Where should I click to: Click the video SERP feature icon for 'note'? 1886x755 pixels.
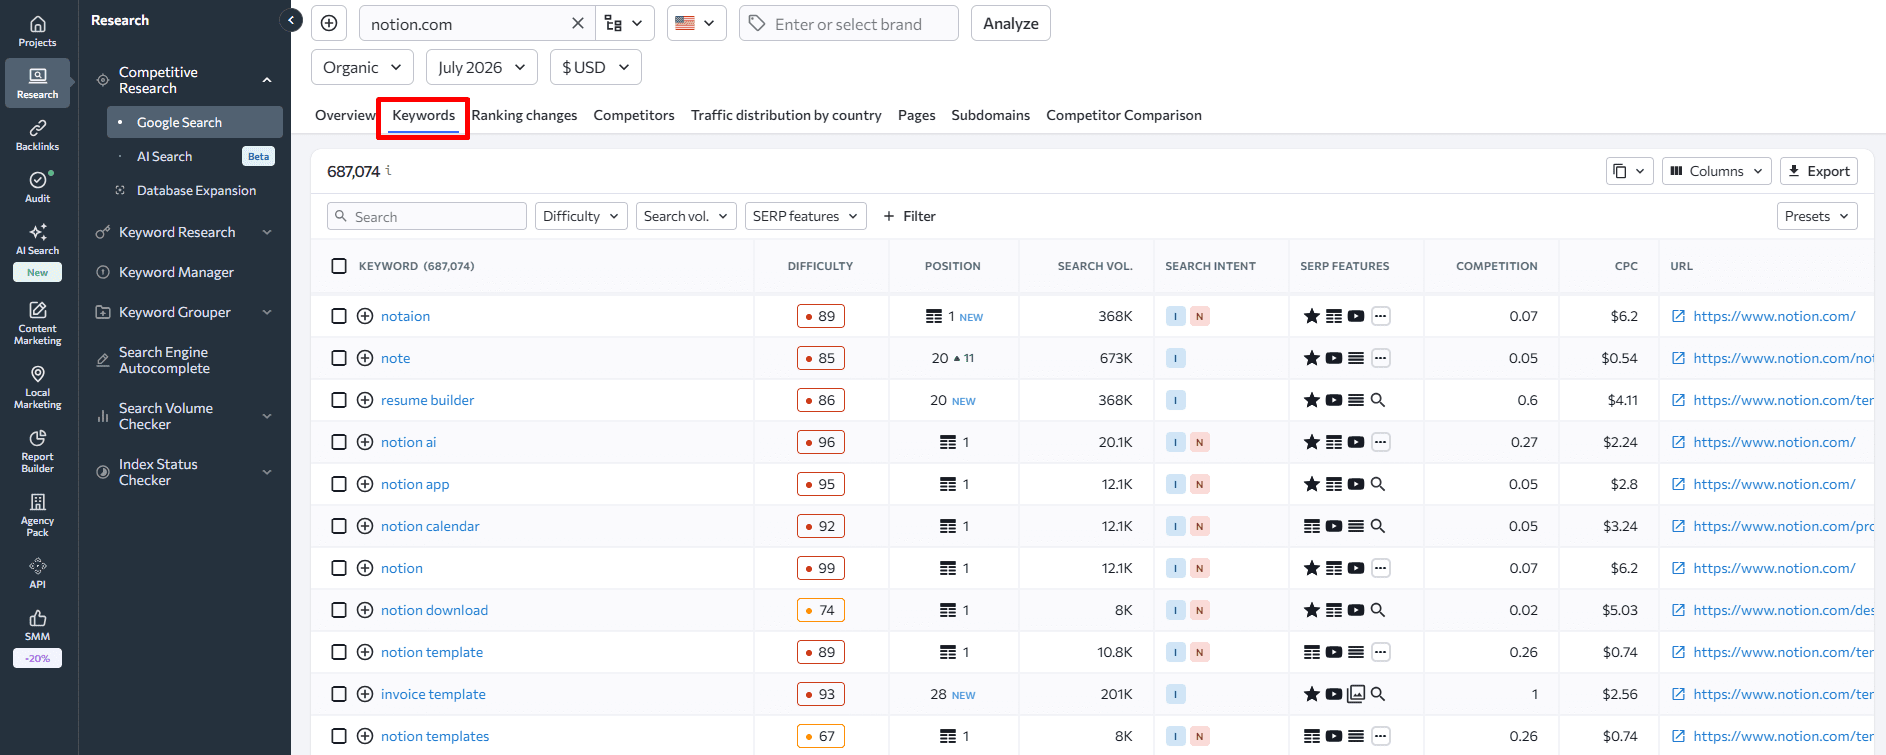(1334, 358)
